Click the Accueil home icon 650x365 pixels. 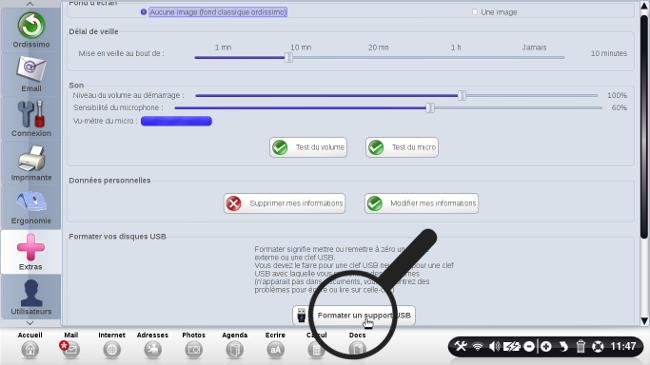tap(30, 349)
